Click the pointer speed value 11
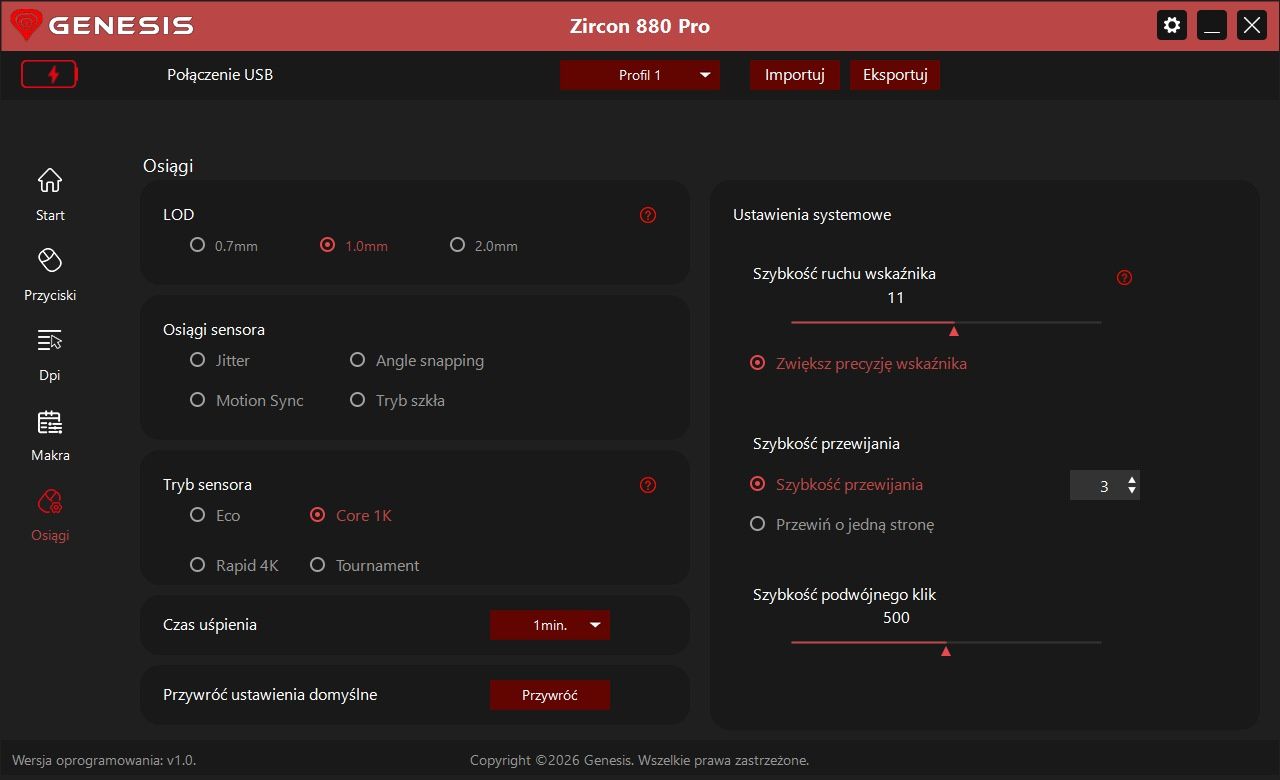The height and width of the screenshot is (780, 1280). [x=896, y=298]
